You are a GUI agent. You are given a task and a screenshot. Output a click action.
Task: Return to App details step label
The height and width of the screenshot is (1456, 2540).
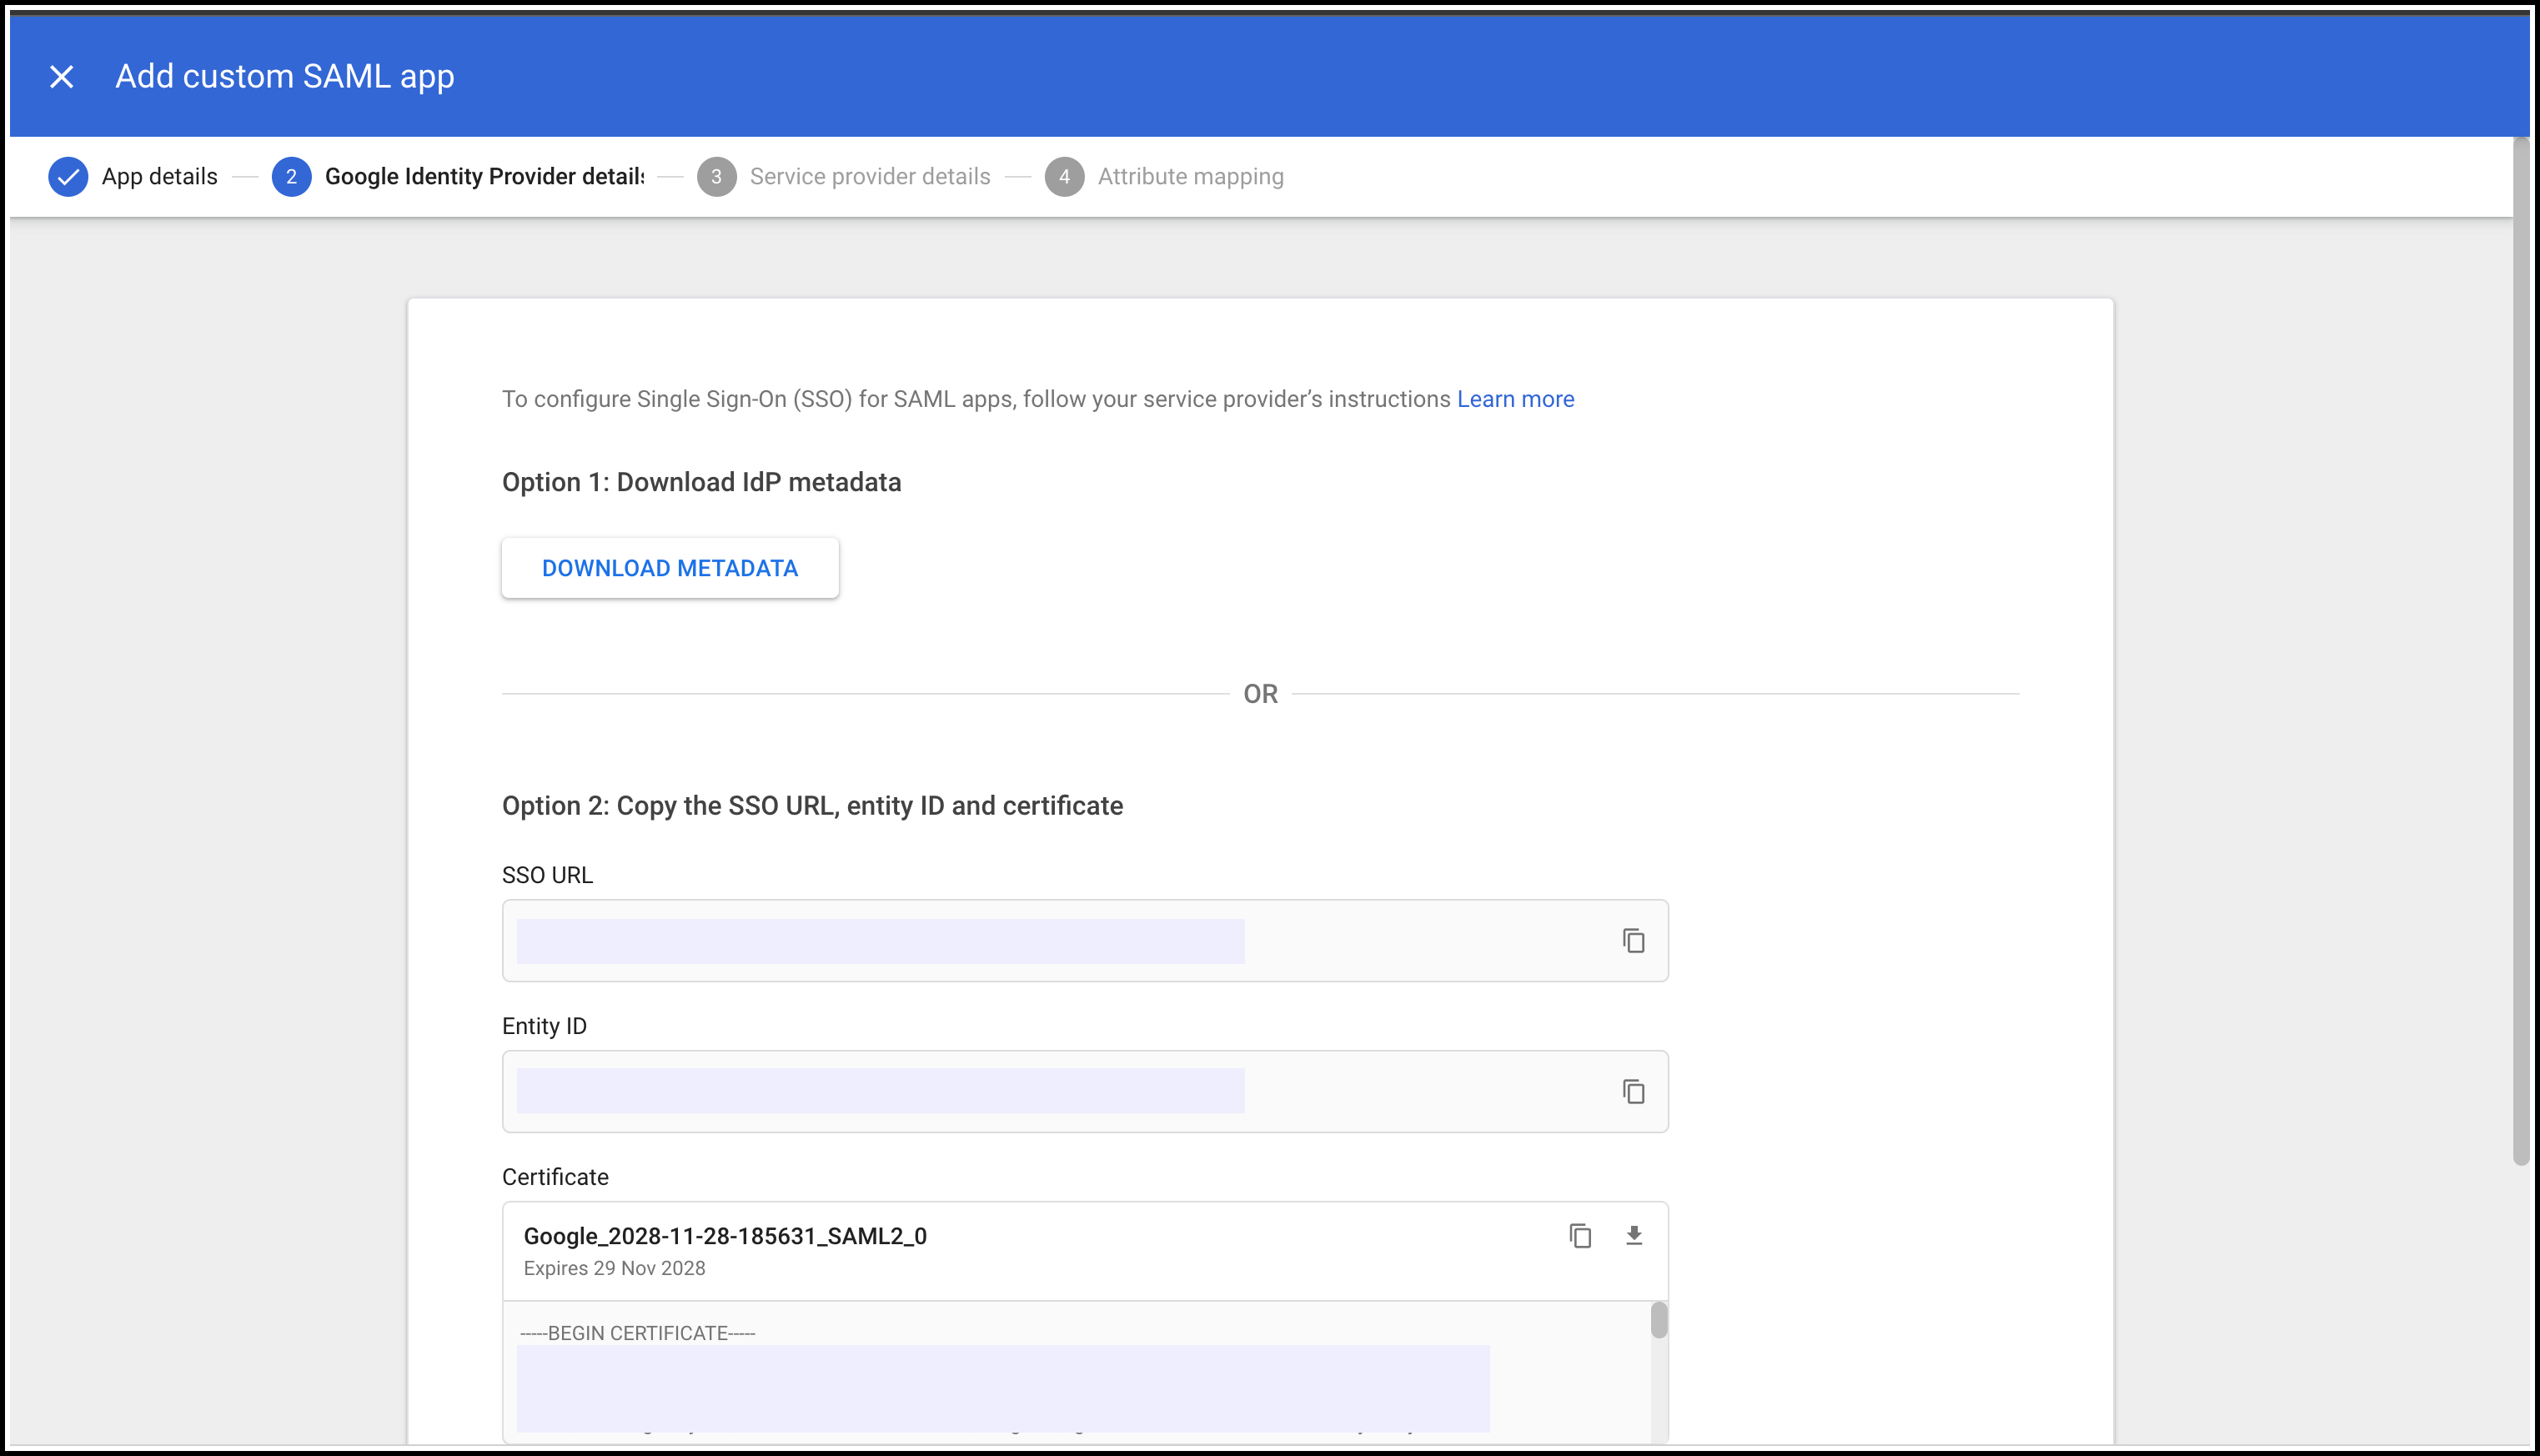click(160, 177)
